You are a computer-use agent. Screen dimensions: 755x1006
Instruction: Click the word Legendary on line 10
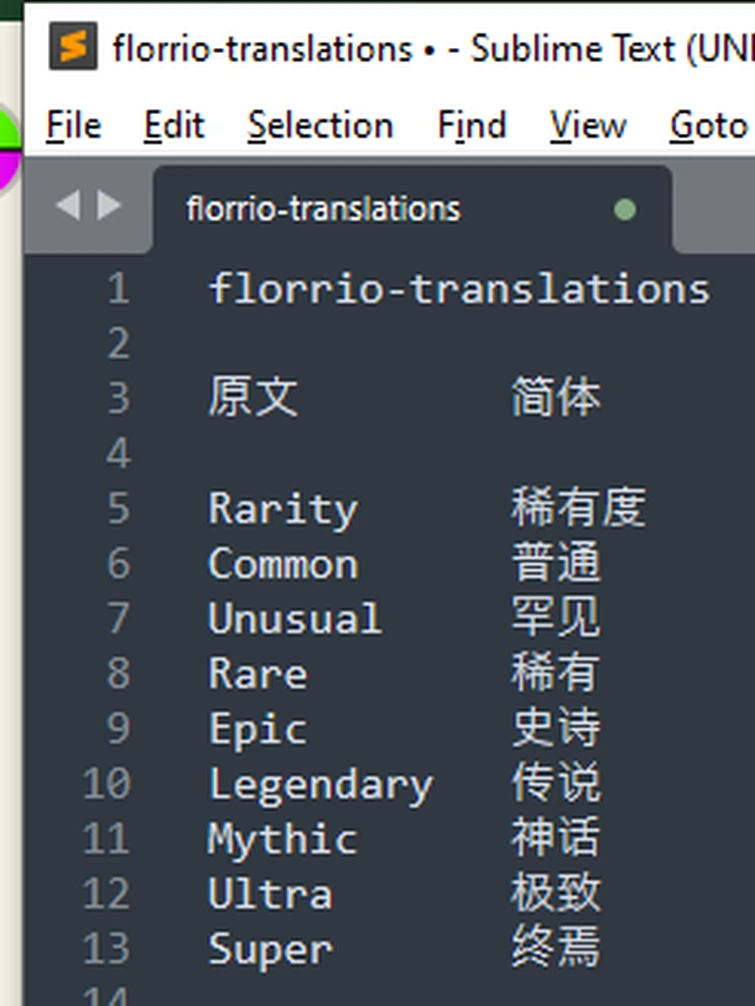321,784
